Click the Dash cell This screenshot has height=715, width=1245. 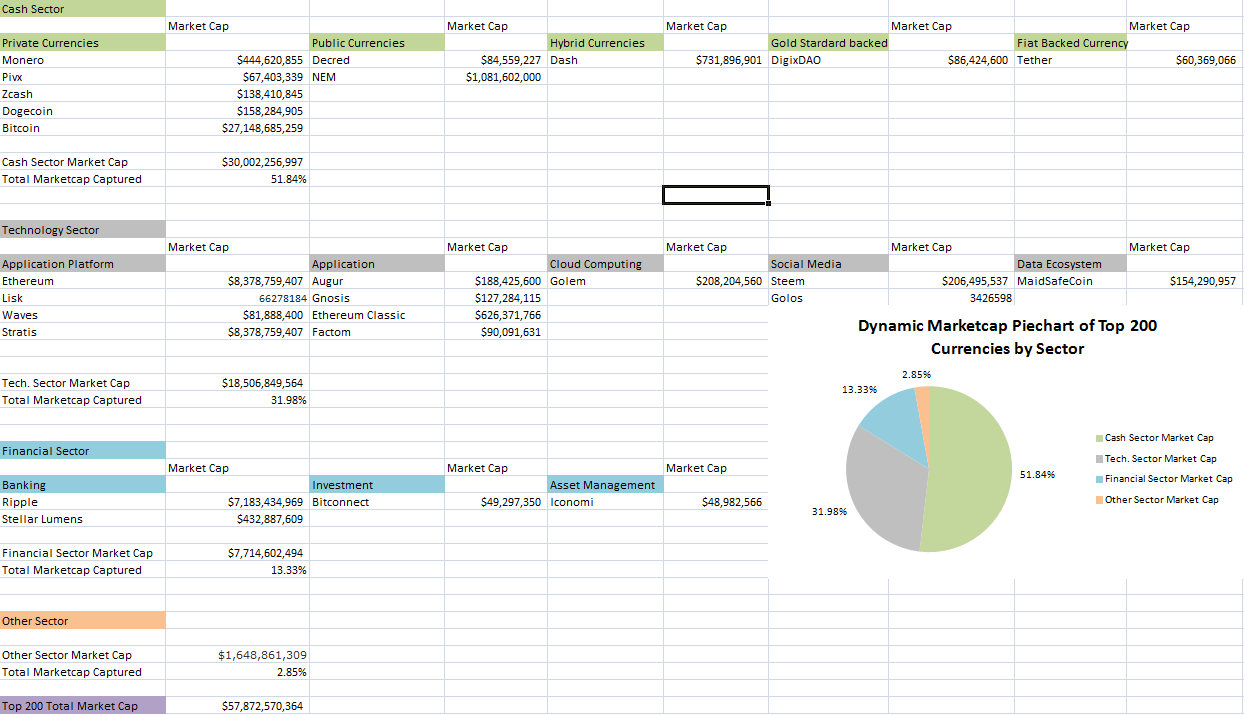(605, 60)
